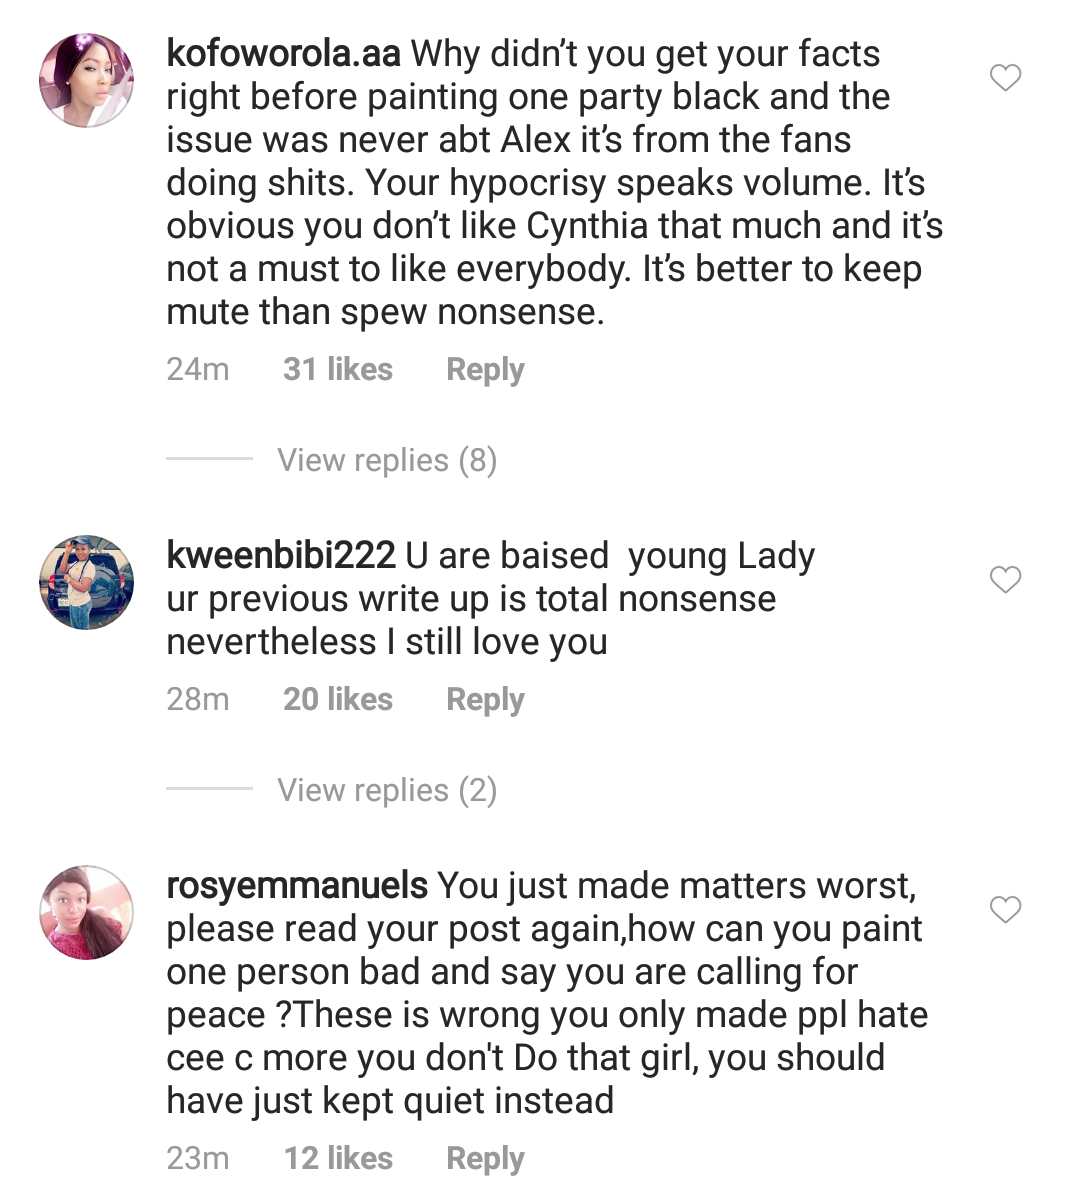Tap the 23m timestamp

198,1158
